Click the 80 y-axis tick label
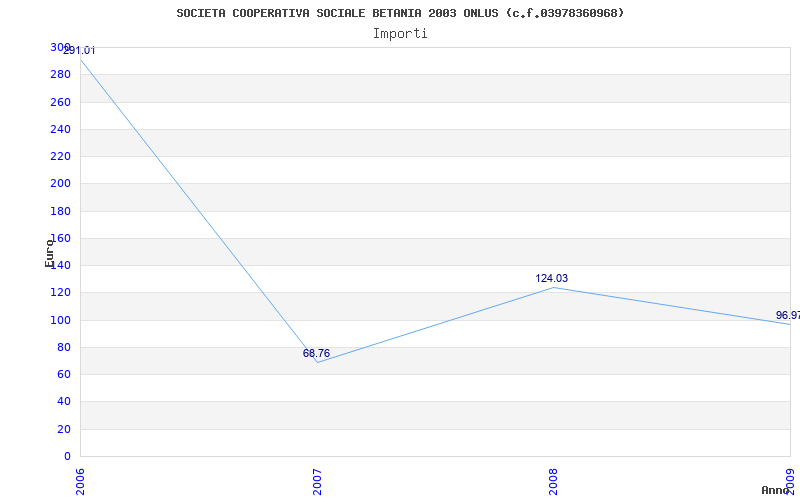800x500 pixels. 64,347
